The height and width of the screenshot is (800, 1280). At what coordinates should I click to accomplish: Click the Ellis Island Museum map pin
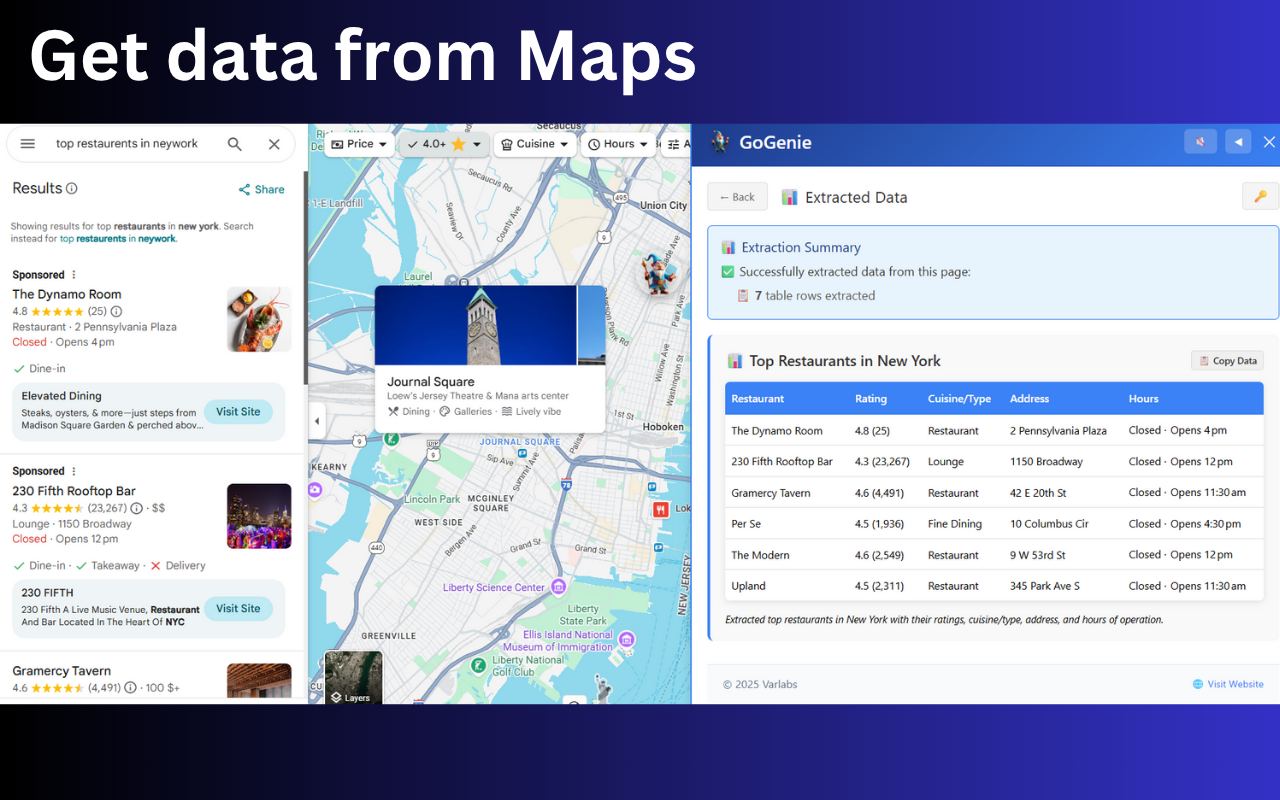(626, 640)
